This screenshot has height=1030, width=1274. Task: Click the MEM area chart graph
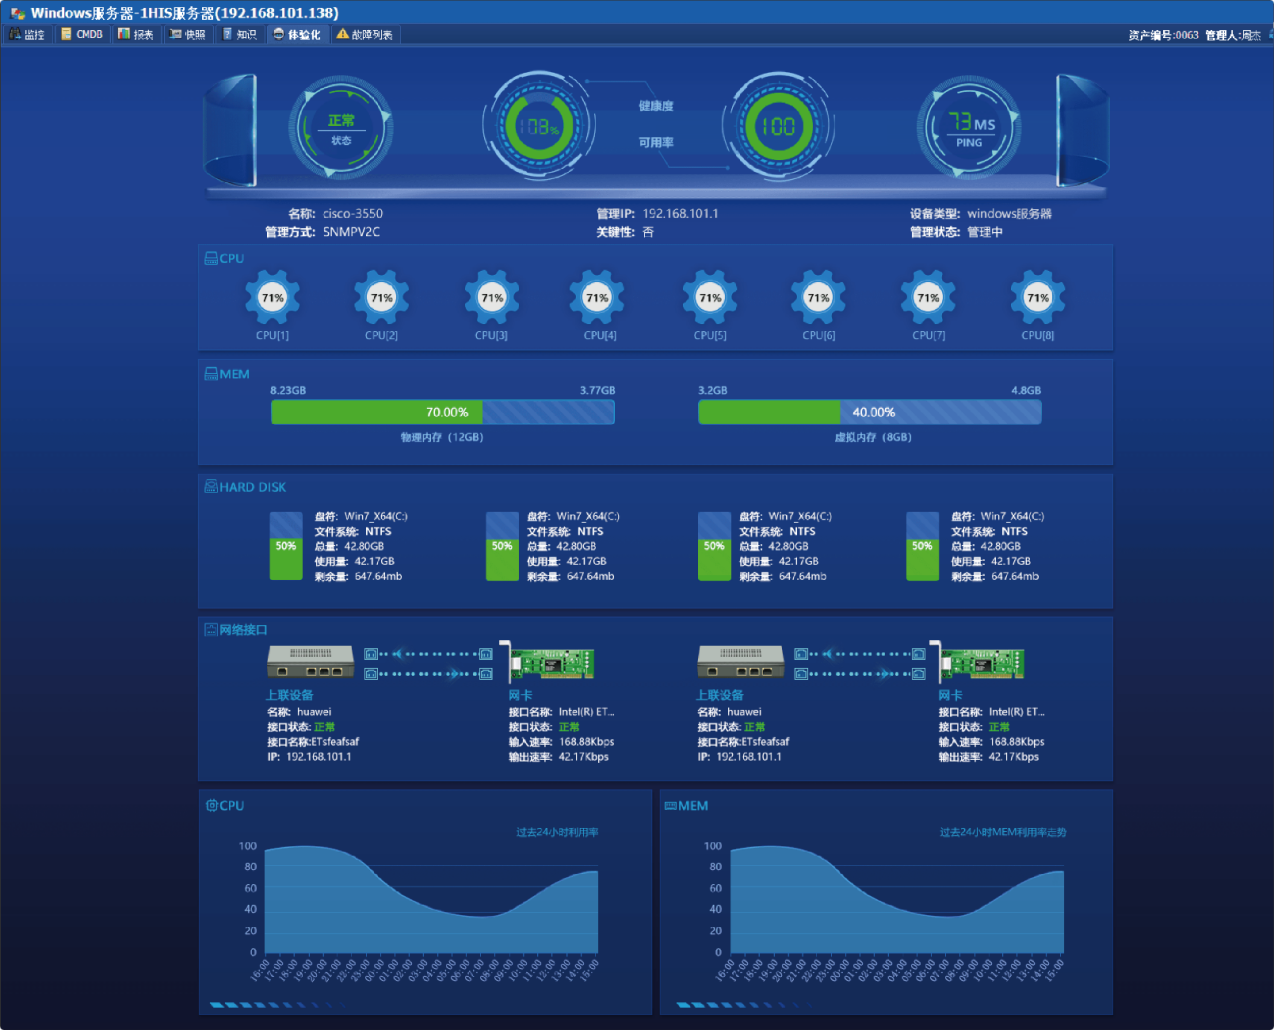[x=897, y=900]
